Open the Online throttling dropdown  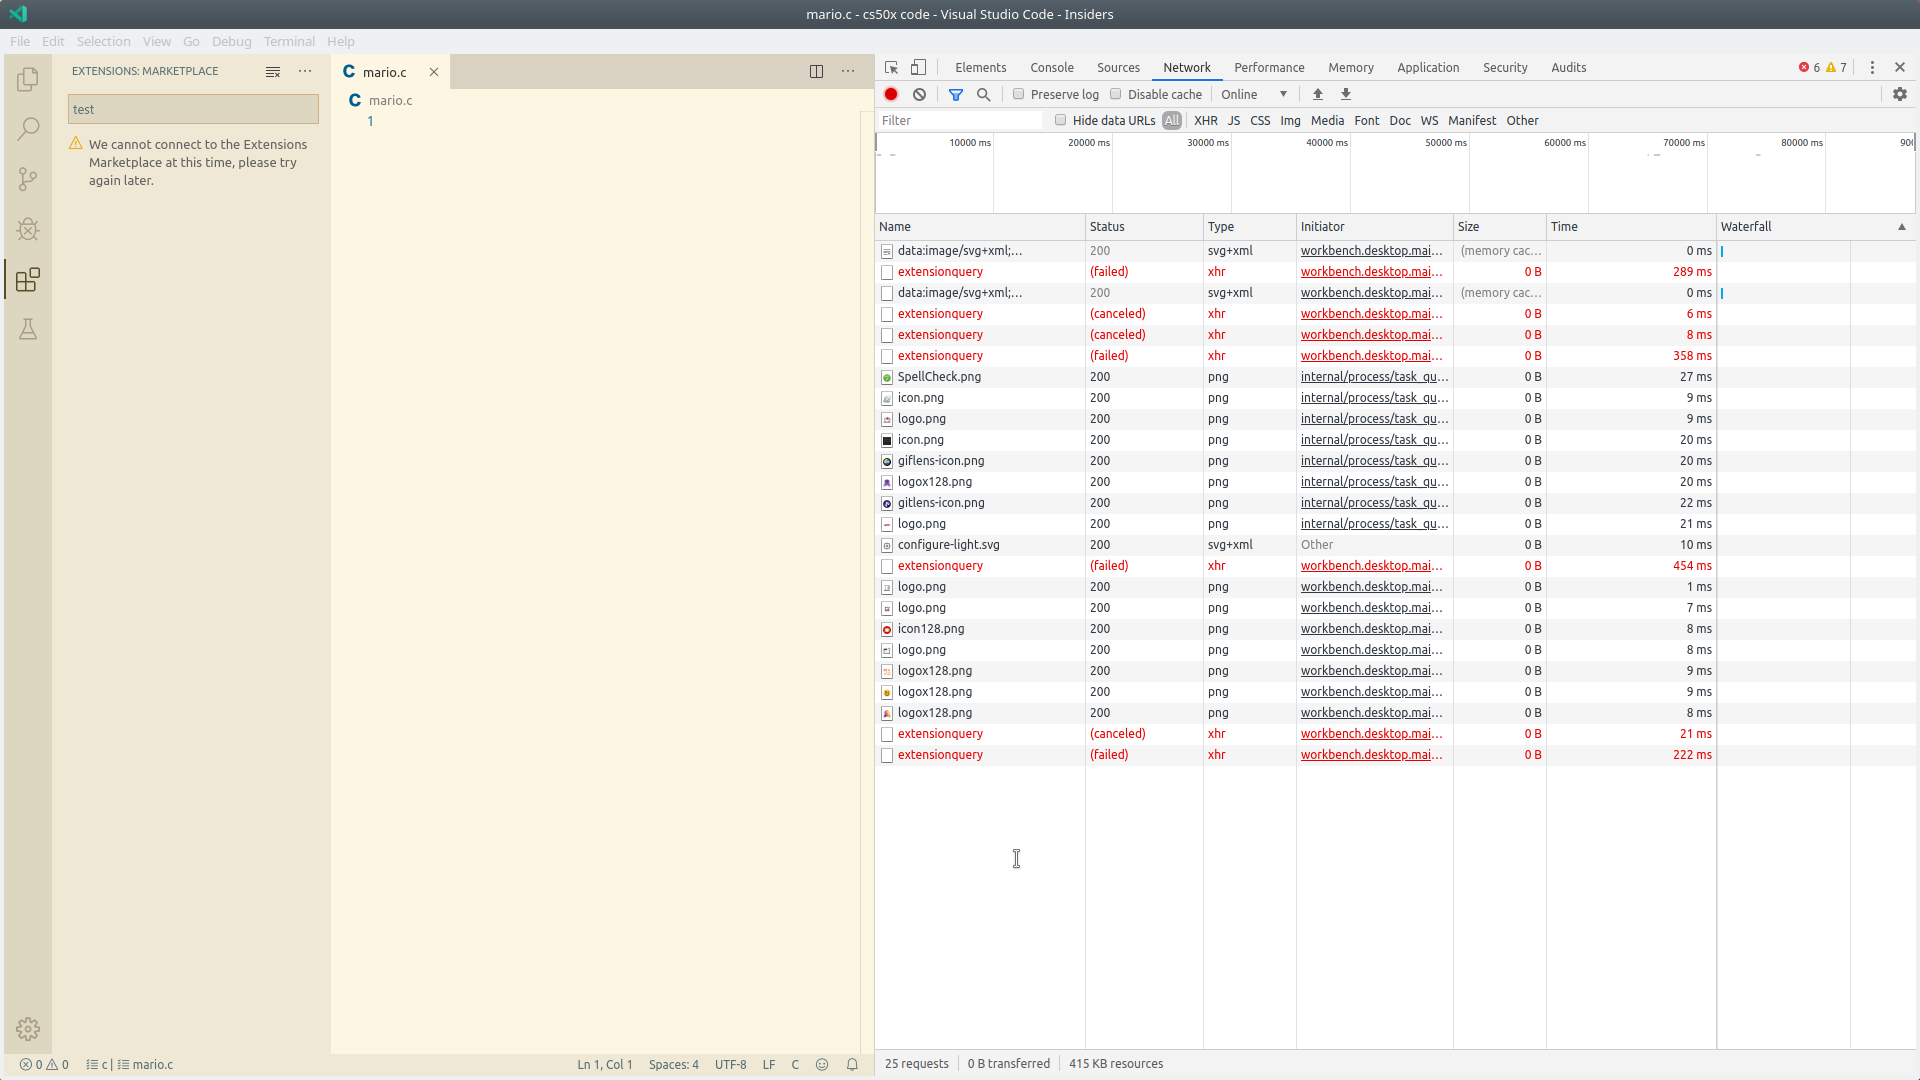coord(1254,94)
